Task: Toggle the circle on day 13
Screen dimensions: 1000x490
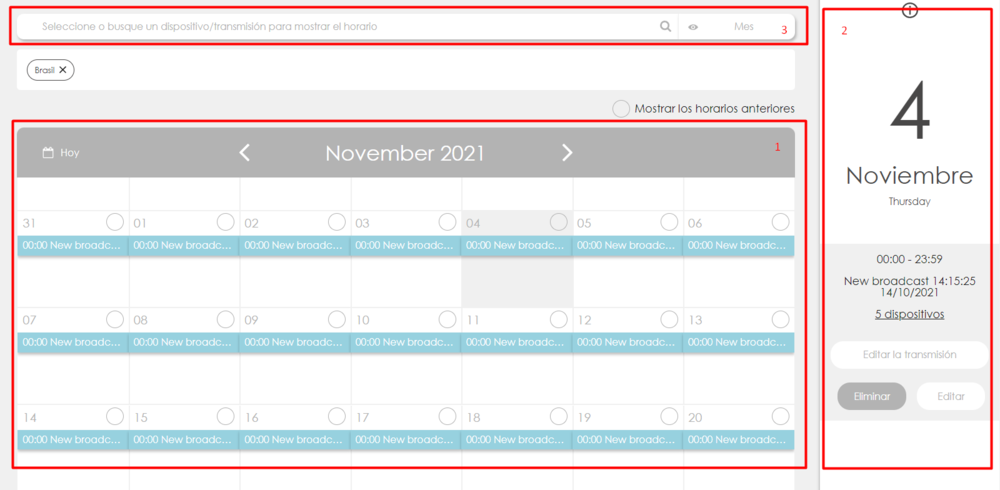Action: [x=780, y=319]
